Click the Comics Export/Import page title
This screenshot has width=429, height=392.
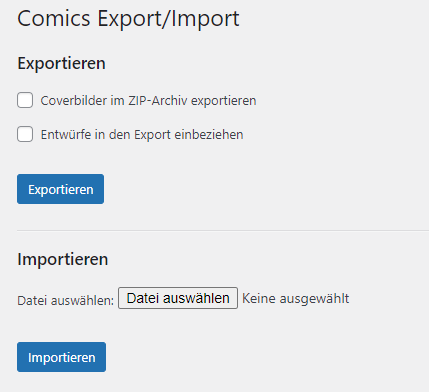pos(128,18)
